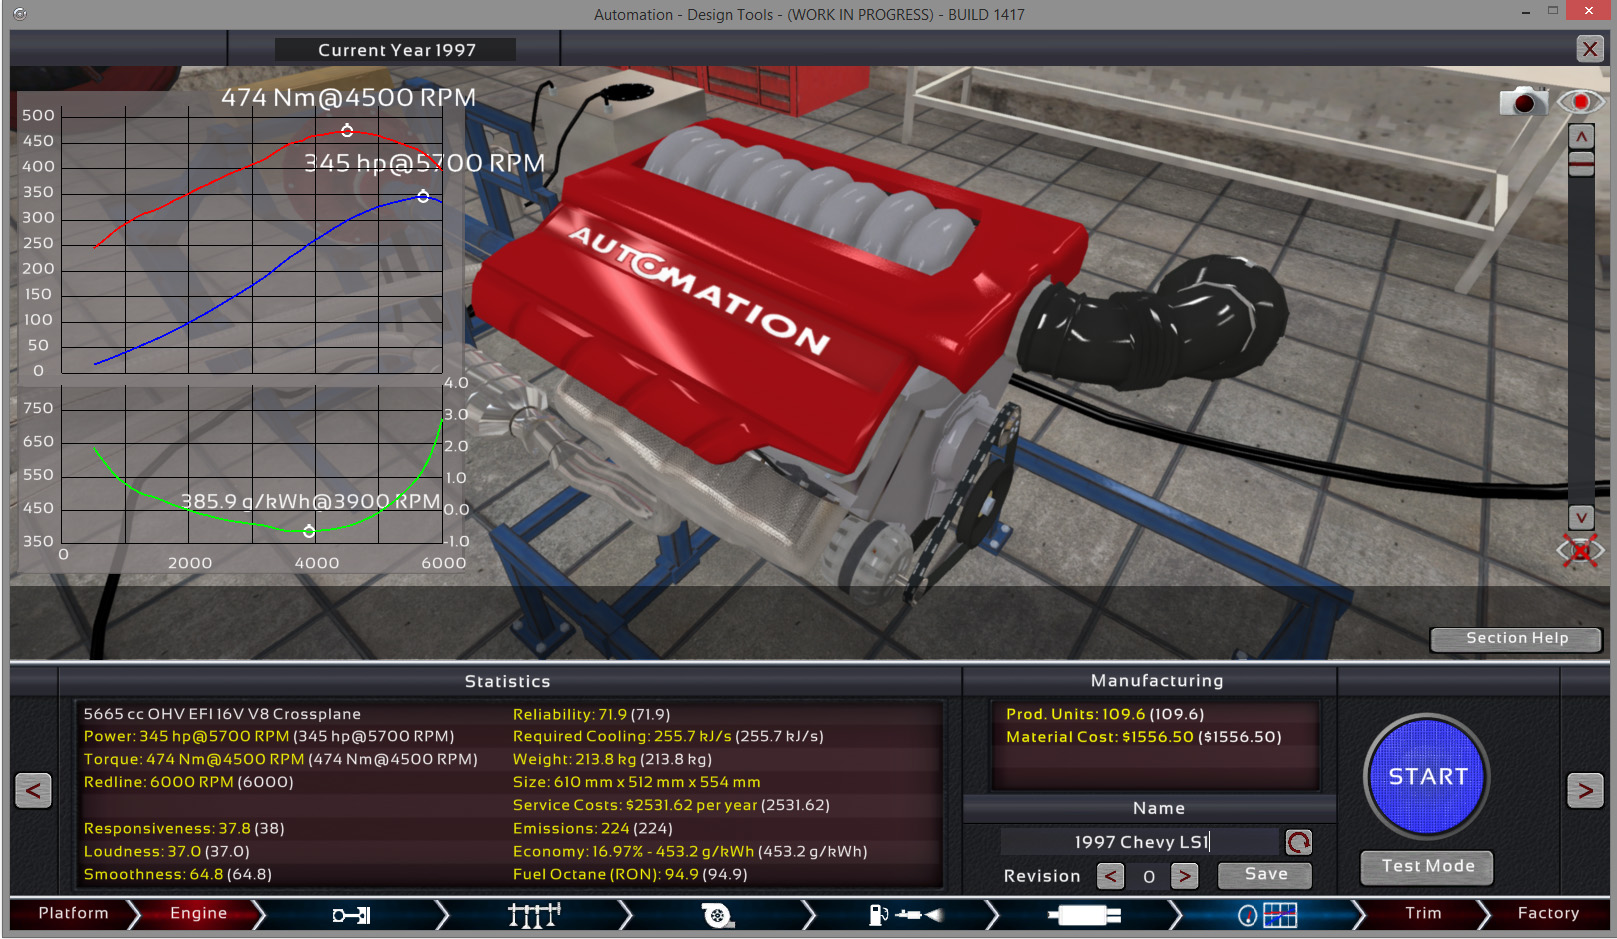The height and width of the screenshot is (939, 1617).
Task: Click the engine name input field
Action: click(x=1141, y=842)
